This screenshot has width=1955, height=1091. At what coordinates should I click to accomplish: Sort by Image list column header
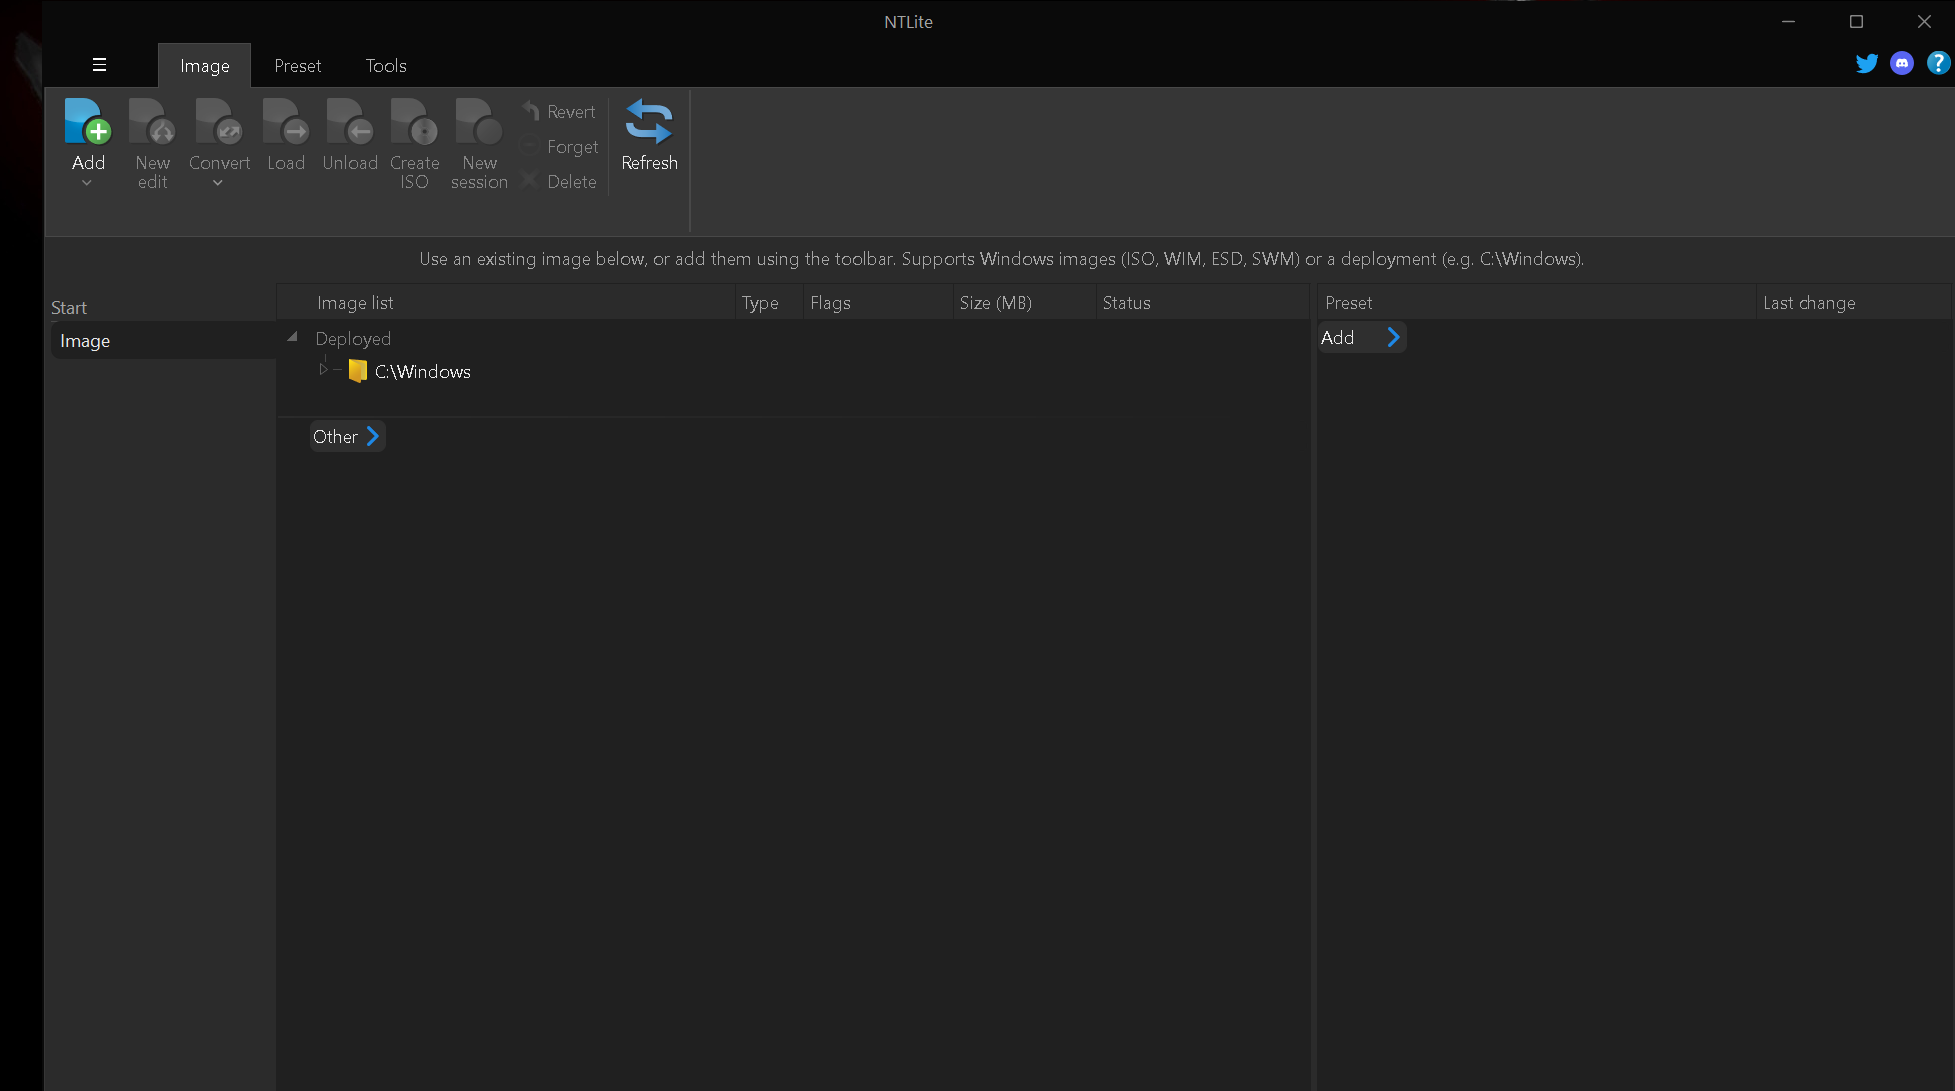(x=505, y=303)
